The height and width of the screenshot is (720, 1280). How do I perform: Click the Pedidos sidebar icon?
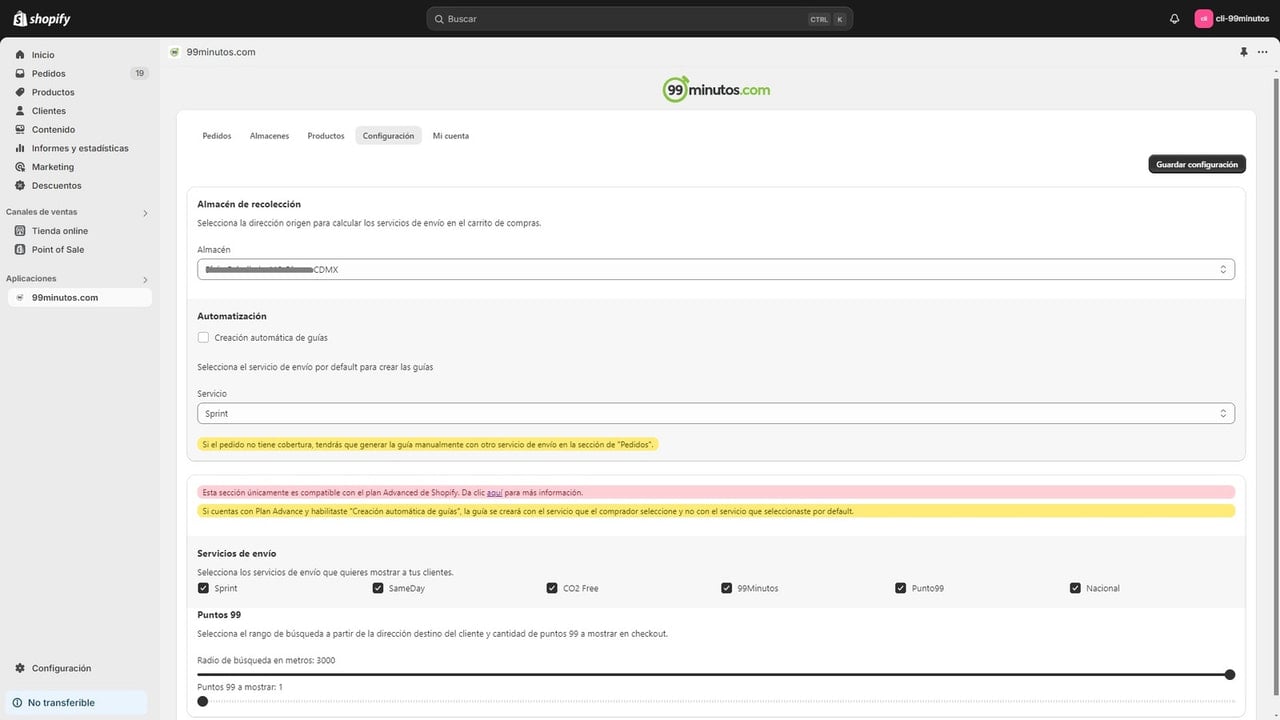pos(20,73)
